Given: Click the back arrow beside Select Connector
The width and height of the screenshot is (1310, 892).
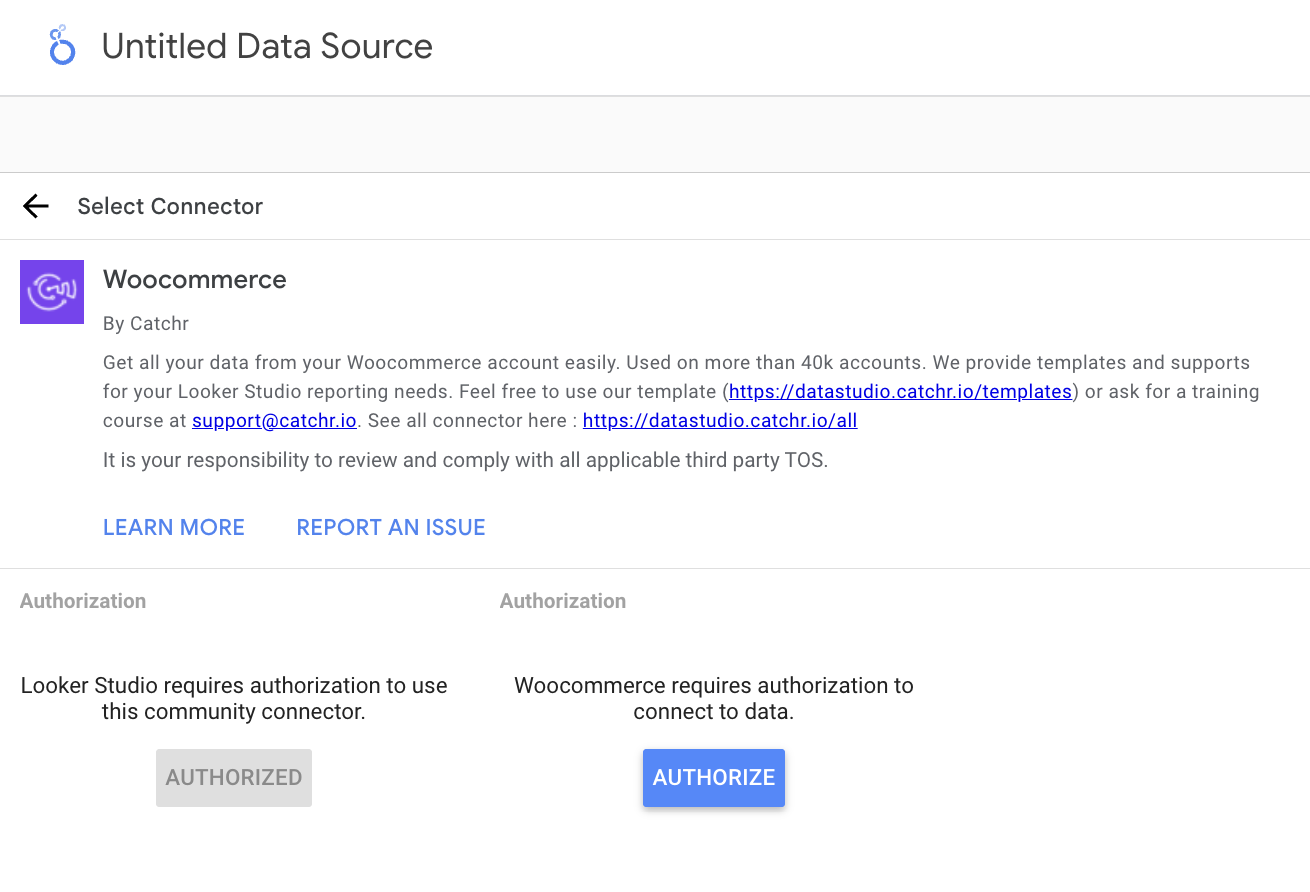Looking at the screenshot, I should [x=35, y=206].
